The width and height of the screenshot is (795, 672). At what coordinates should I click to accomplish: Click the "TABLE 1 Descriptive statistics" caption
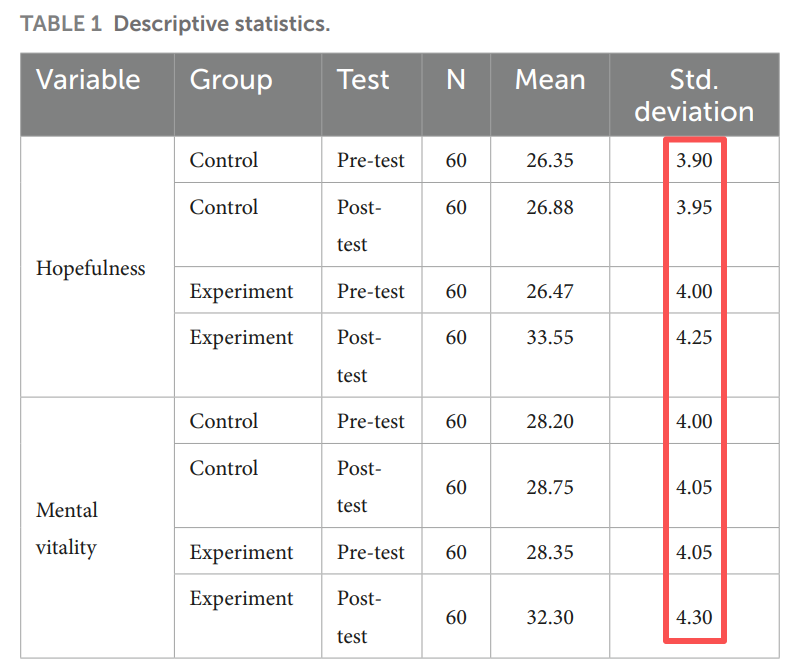coord(175,24)
